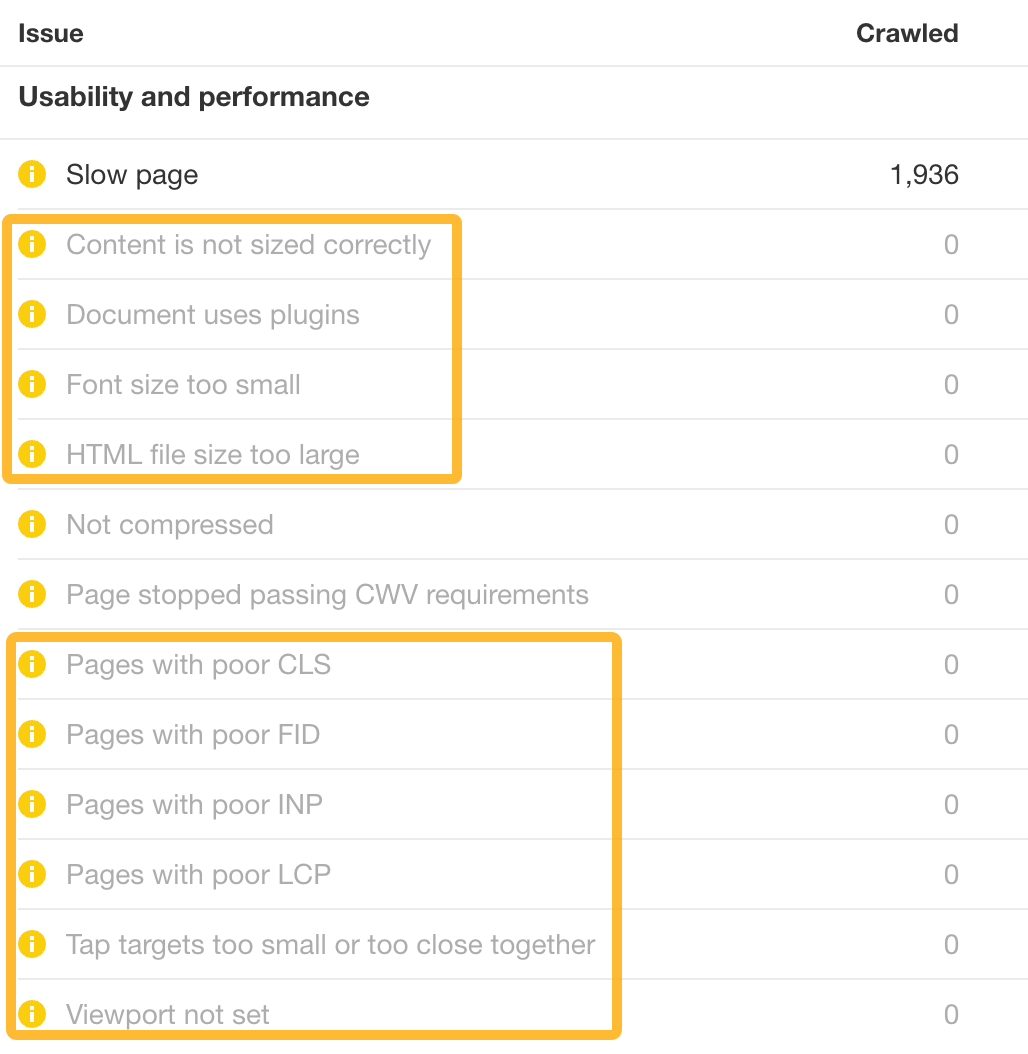Open info tooltip for Not compressed

(31, 525)
